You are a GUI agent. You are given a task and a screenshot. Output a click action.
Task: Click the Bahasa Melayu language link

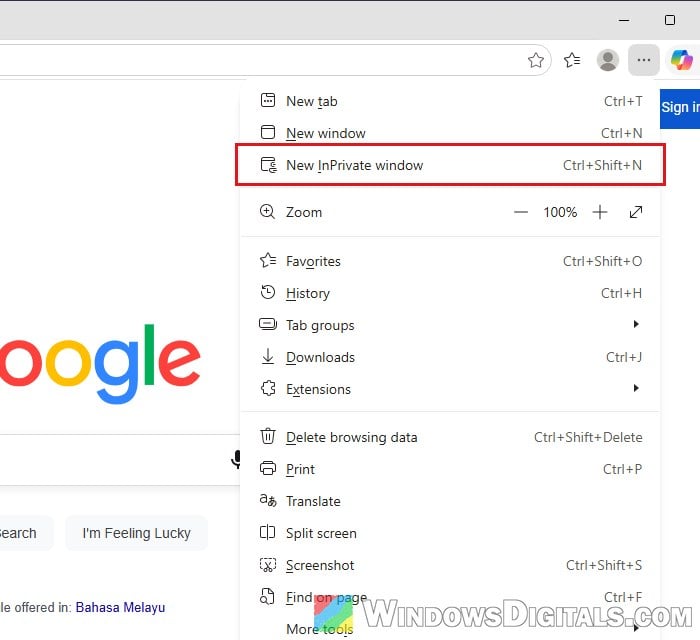pyautogui.click(x=120, y=607)
